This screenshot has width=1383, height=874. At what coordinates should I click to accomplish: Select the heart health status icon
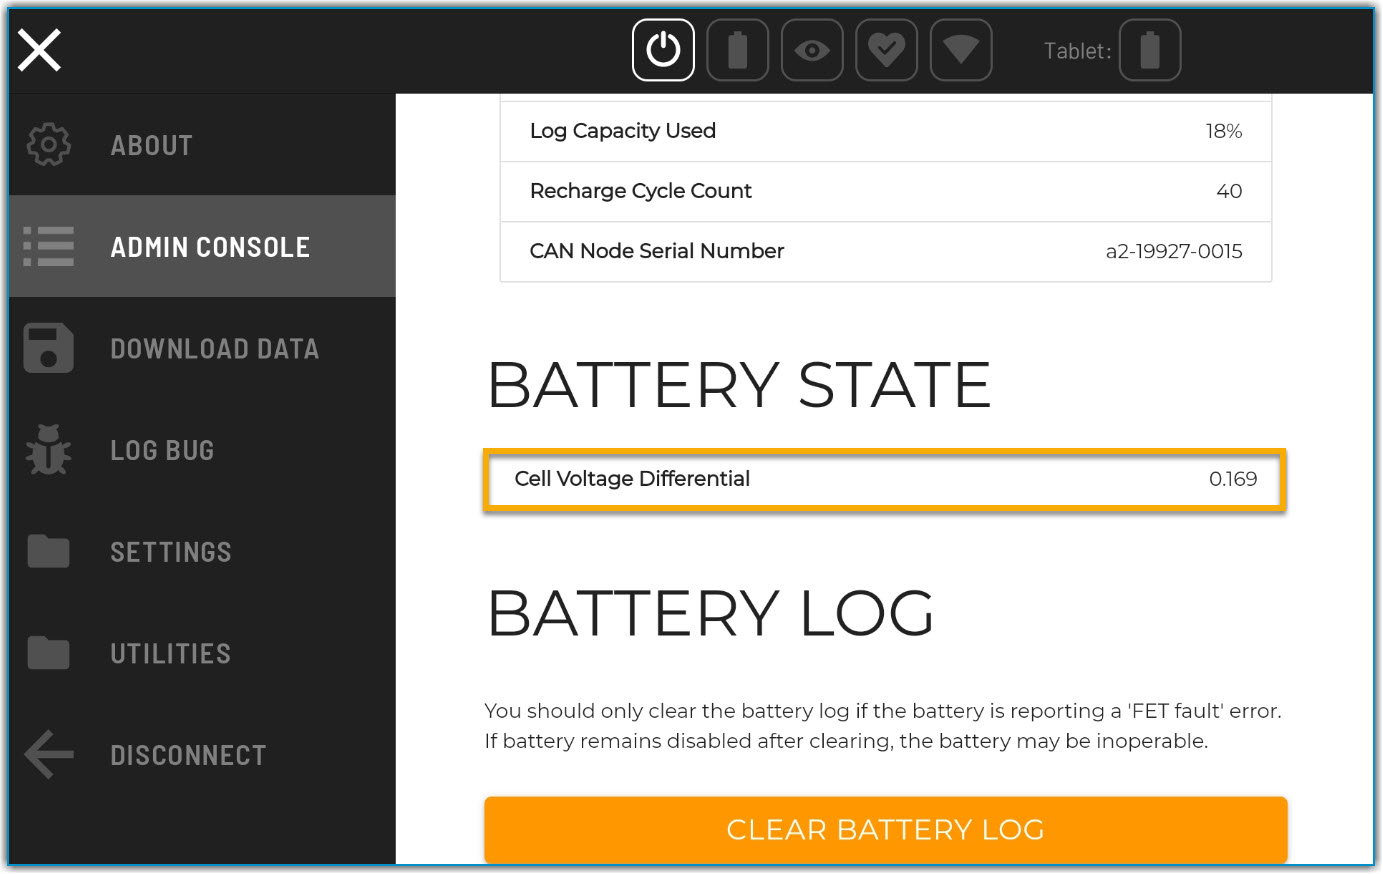tap(887, 50)
